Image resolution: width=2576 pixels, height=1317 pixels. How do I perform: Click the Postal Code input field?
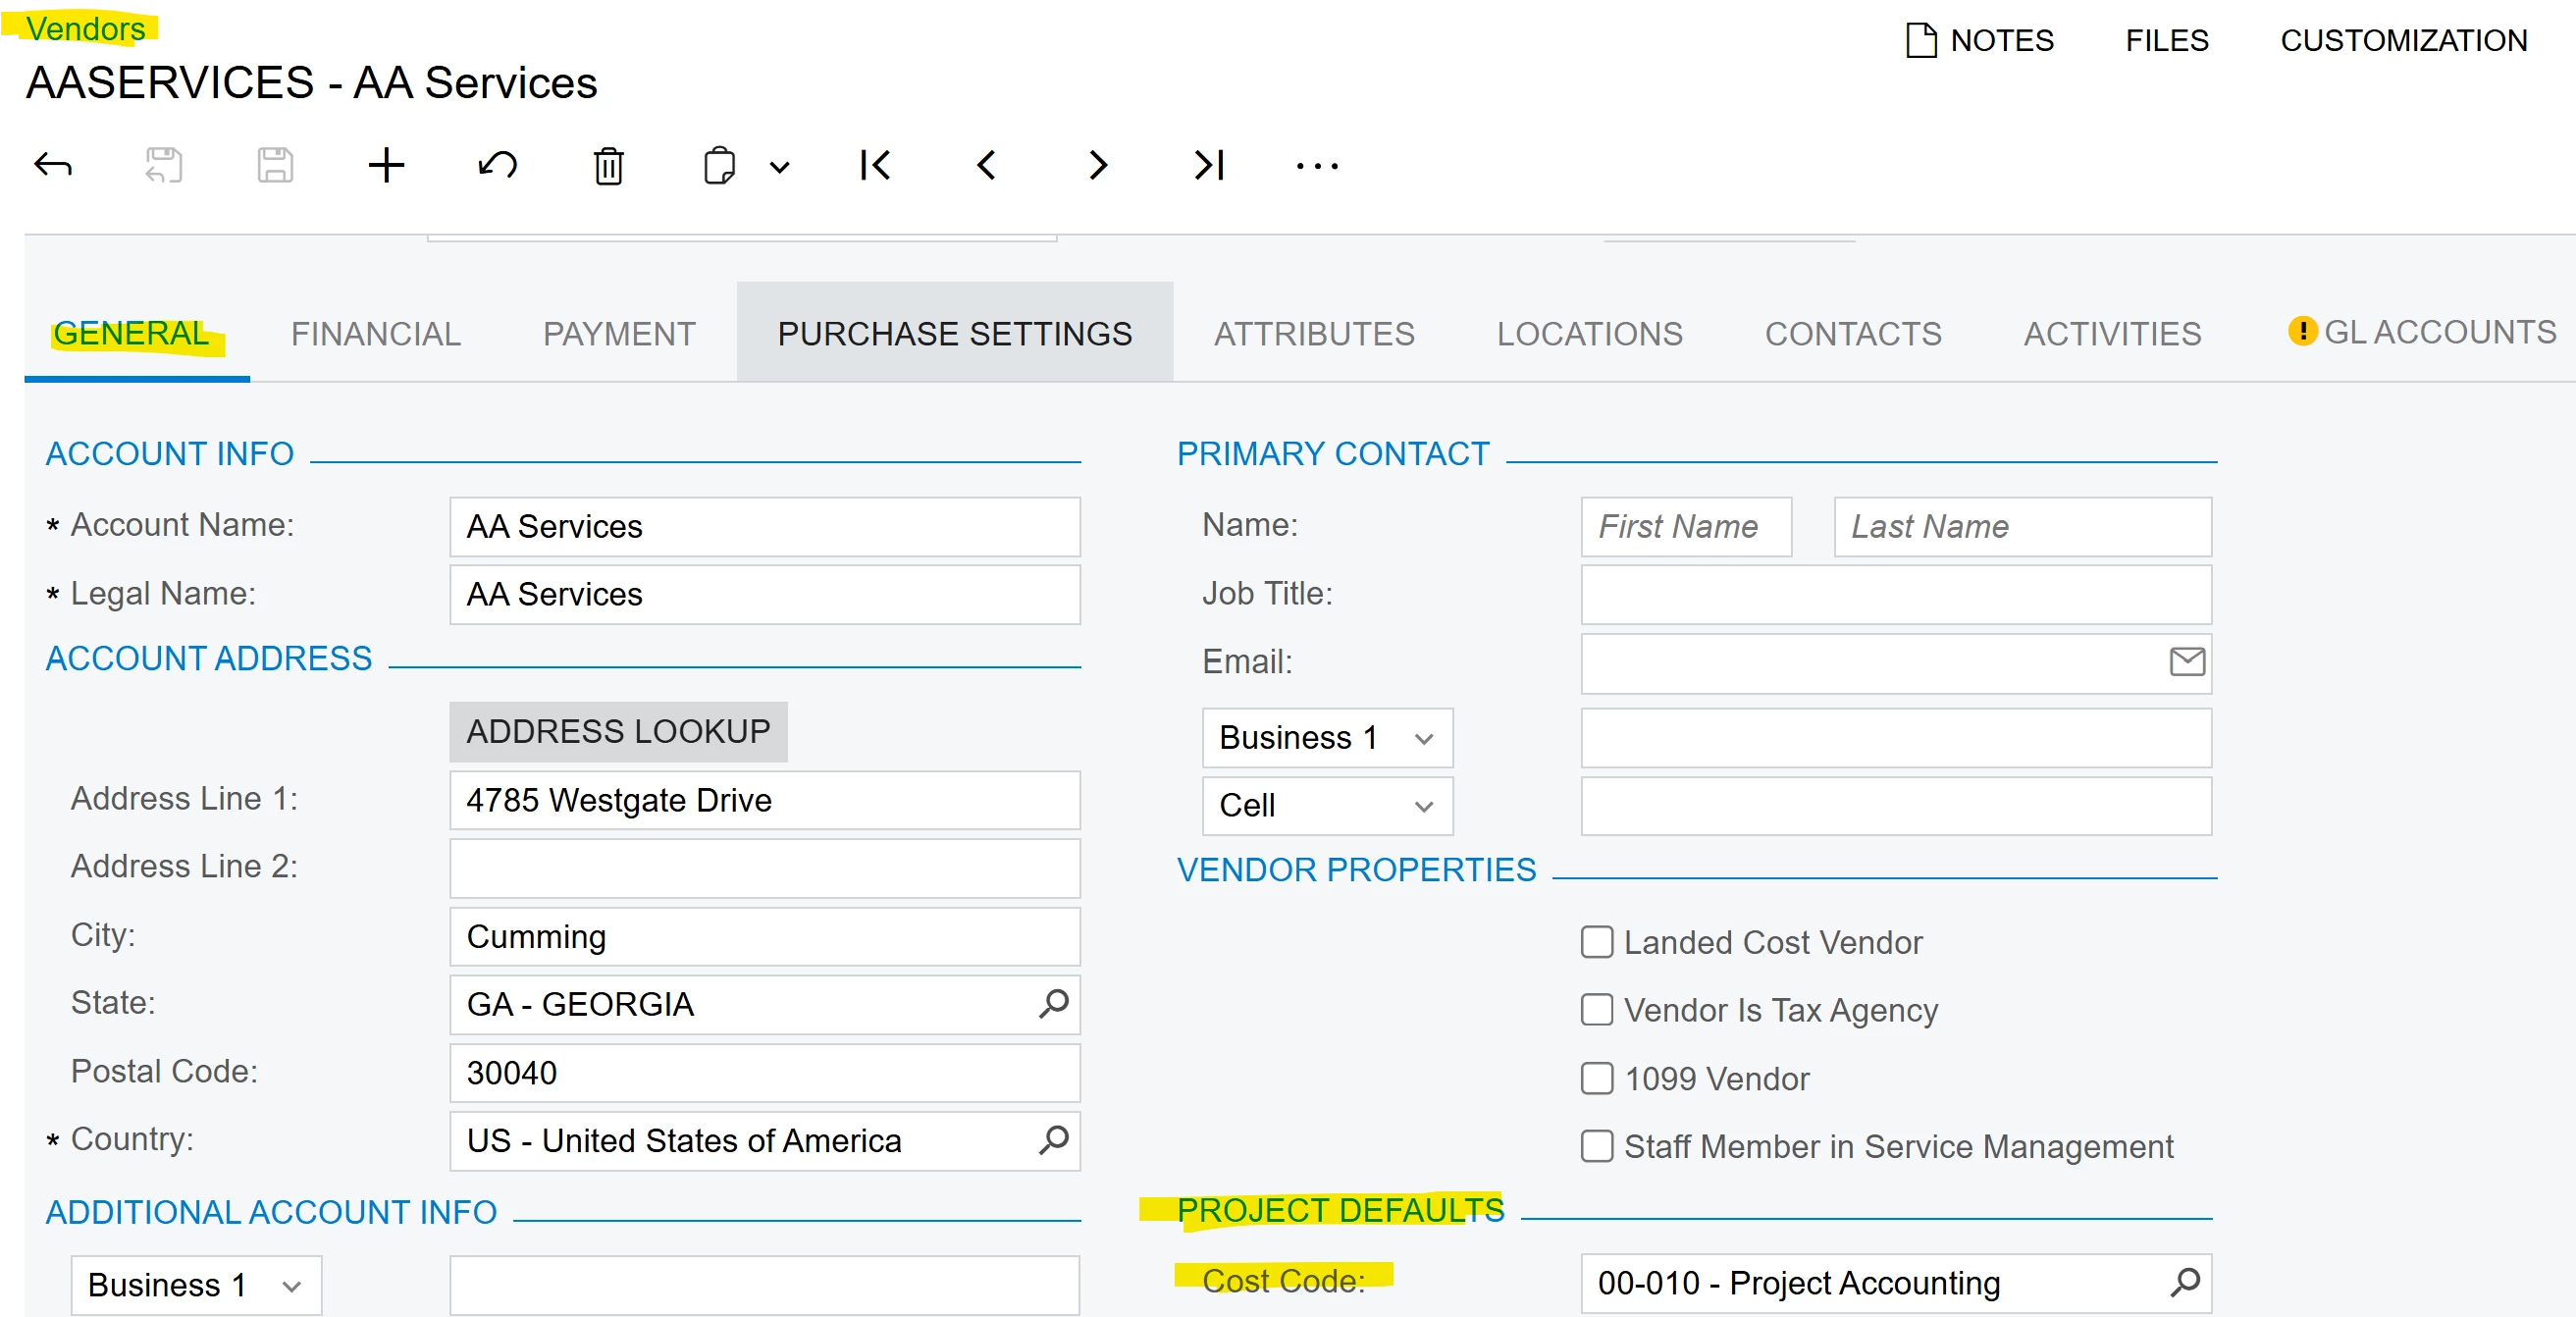click(x=764, y=1073)
